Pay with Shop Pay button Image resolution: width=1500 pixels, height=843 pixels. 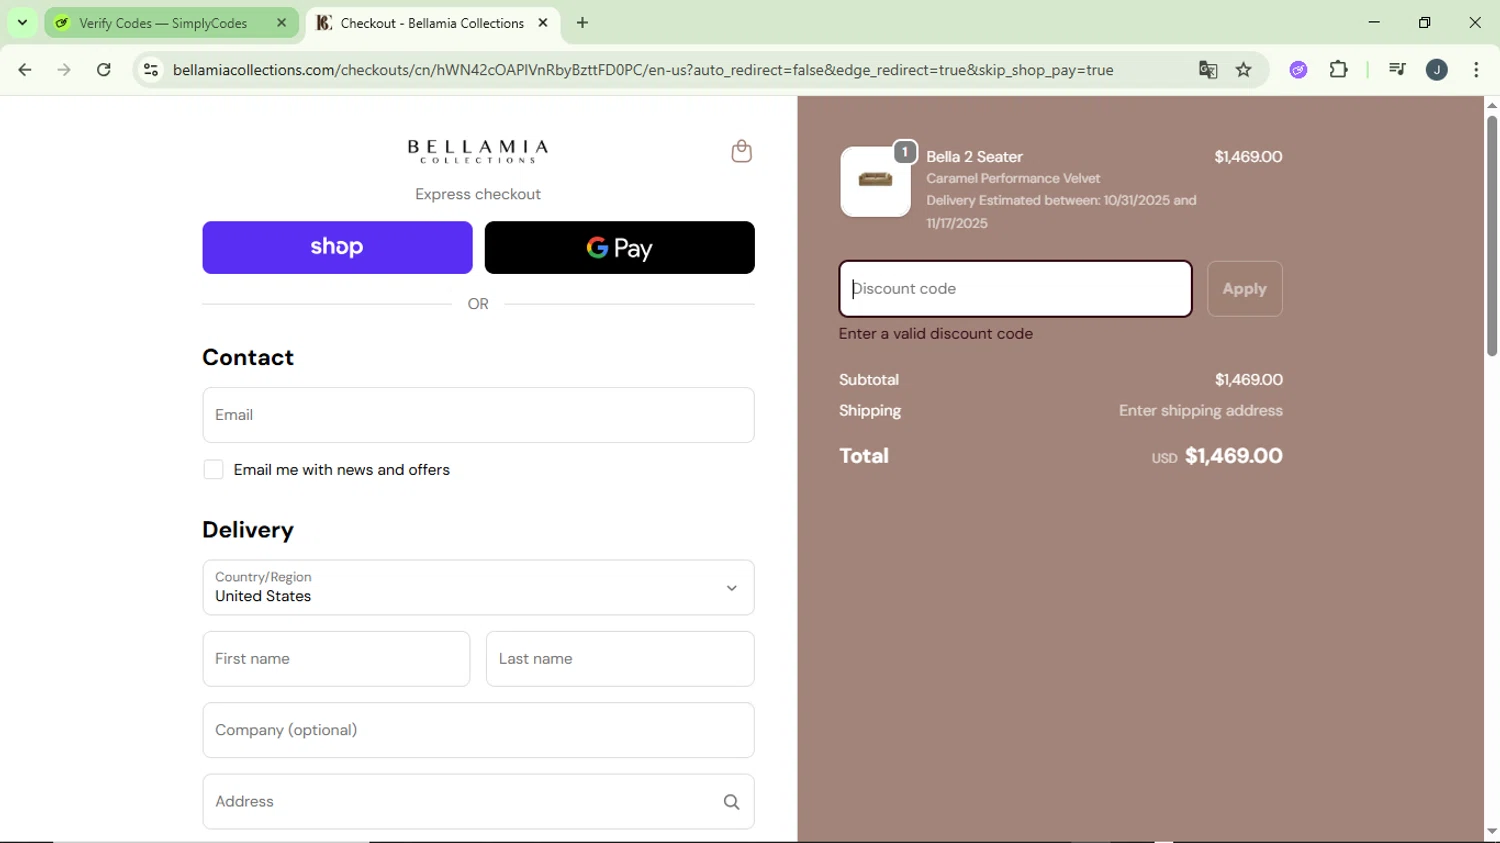(x=337, y=248)
